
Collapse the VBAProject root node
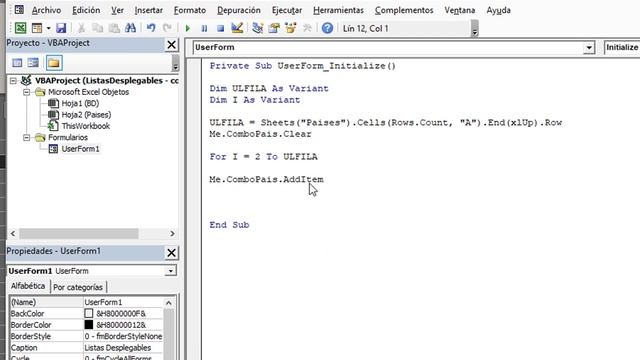pos(13,81)
